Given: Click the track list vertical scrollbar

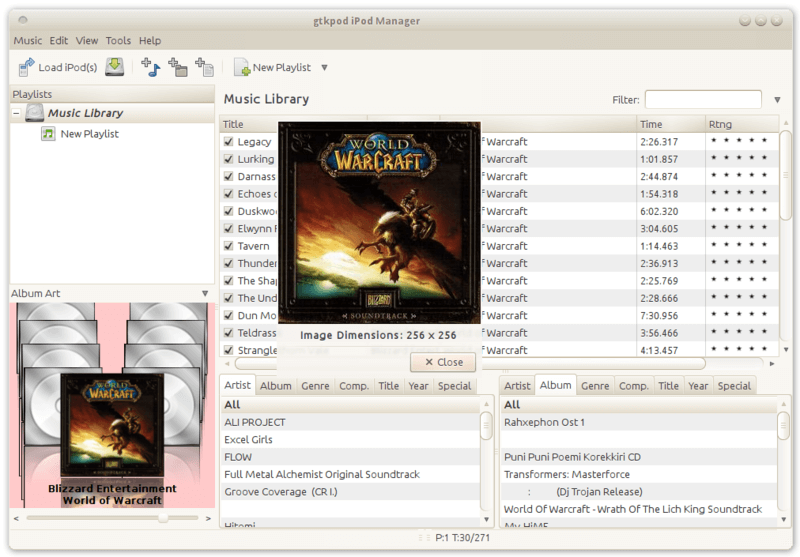Looking at the screenshot, I should [785, 174].
